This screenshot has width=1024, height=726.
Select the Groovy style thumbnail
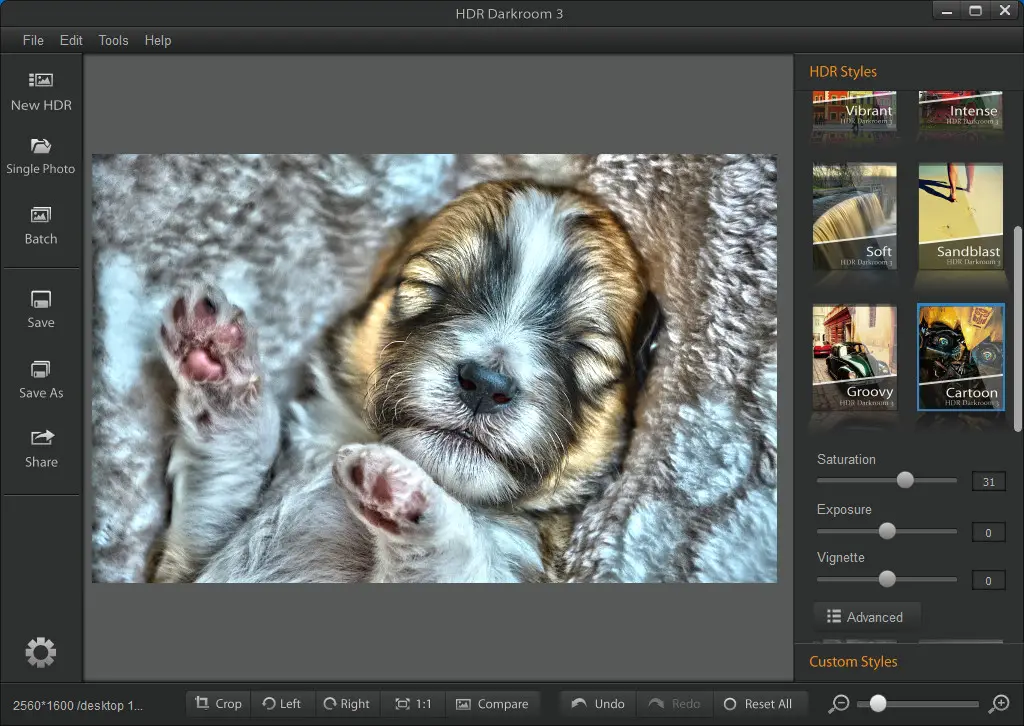click(854, 357)
